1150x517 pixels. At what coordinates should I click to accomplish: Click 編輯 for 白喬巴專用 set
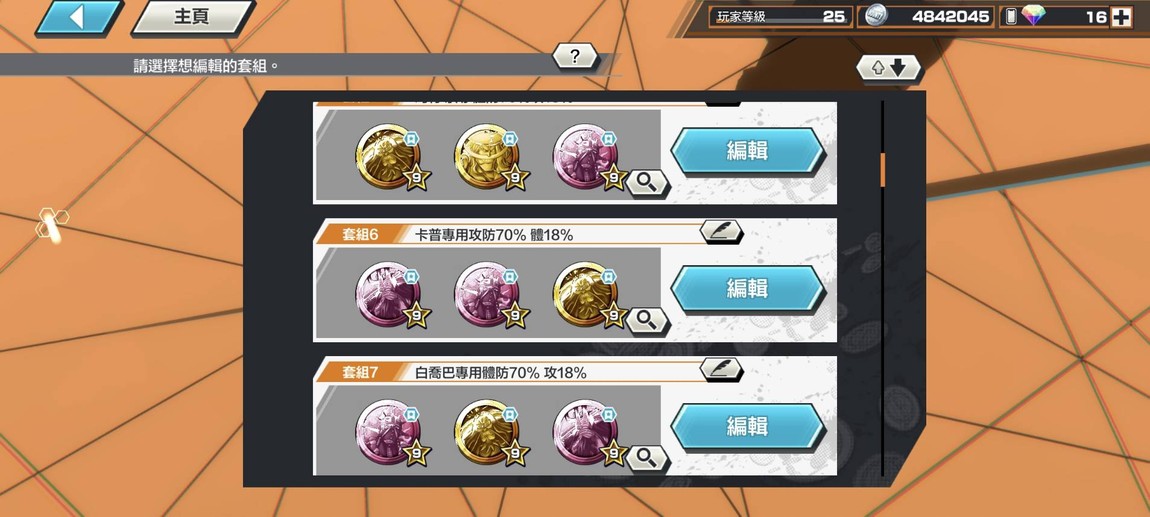[747, 427]
